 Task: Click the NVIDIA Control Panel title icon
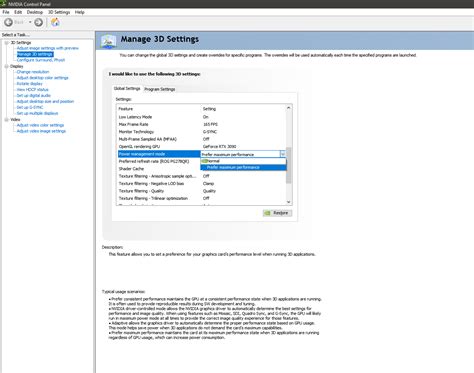(3, 4)
